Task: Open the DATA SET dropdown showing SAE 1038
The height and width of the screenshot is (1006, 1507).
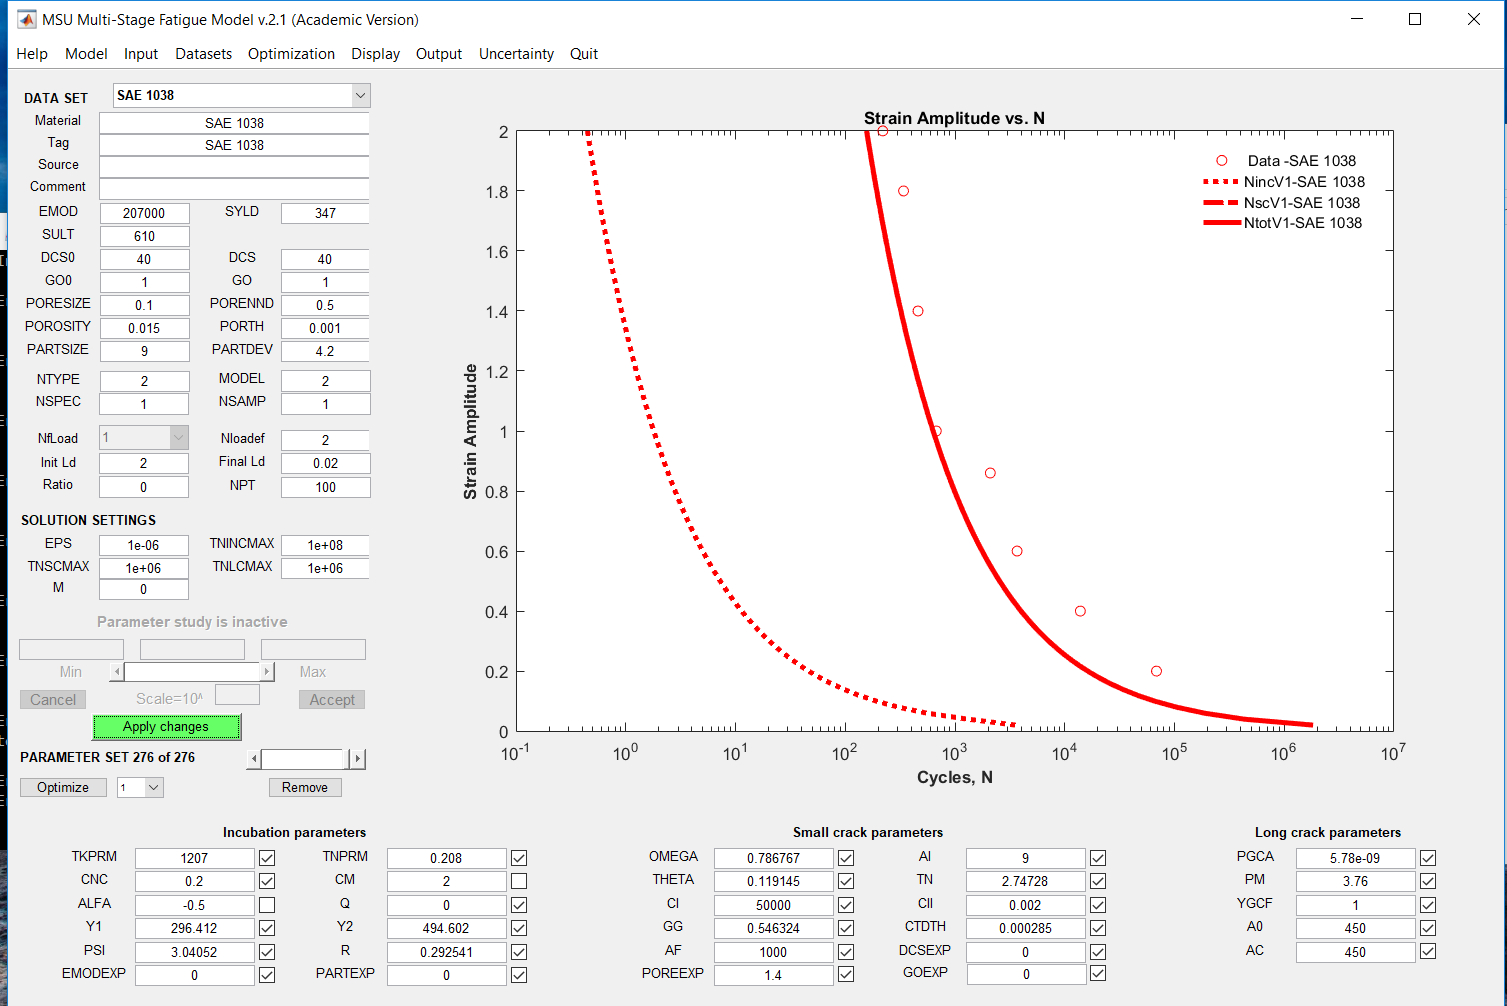Action: pos(360,96)
